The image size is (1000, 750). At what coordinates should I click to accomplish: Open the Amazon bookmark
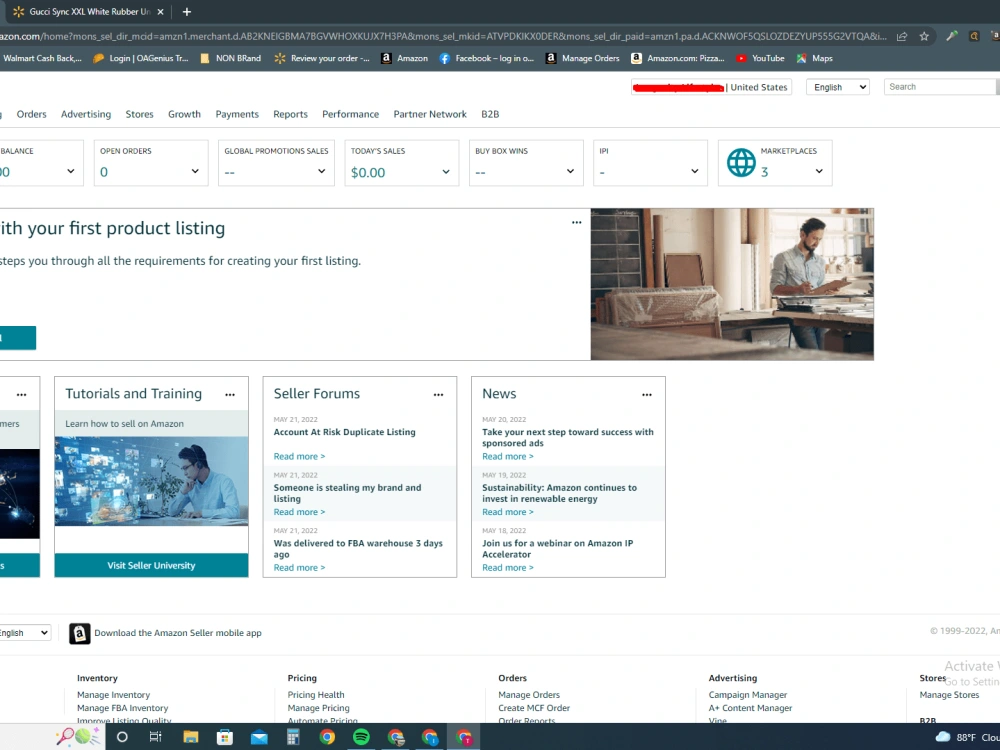pyautogui.click(x=404, y=58)
